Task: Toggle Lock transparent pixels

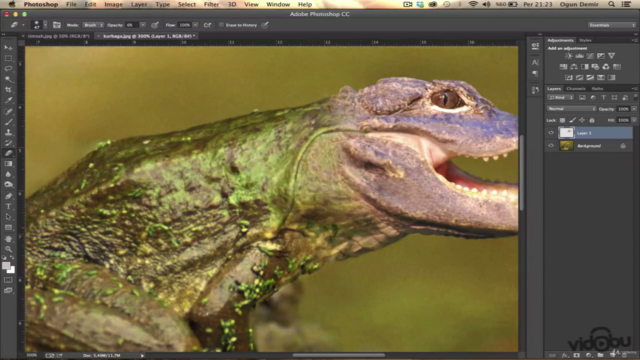Action: (x=562, y=120)
